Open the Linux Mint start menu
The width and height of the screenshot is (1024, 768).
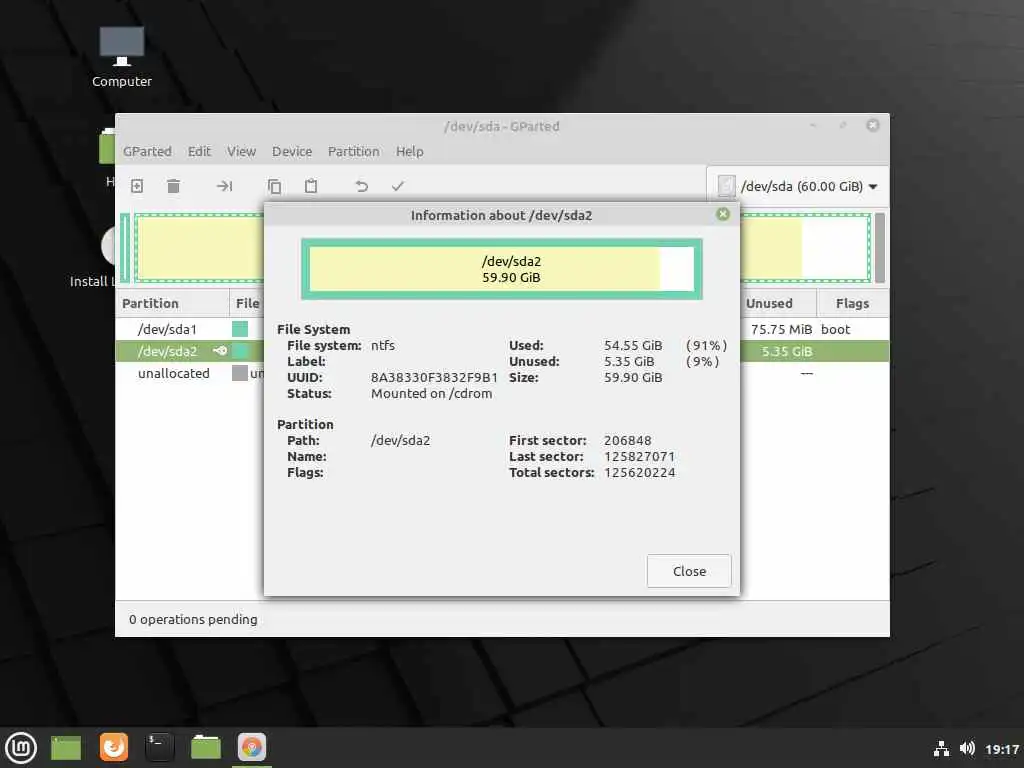pos(21,748)
